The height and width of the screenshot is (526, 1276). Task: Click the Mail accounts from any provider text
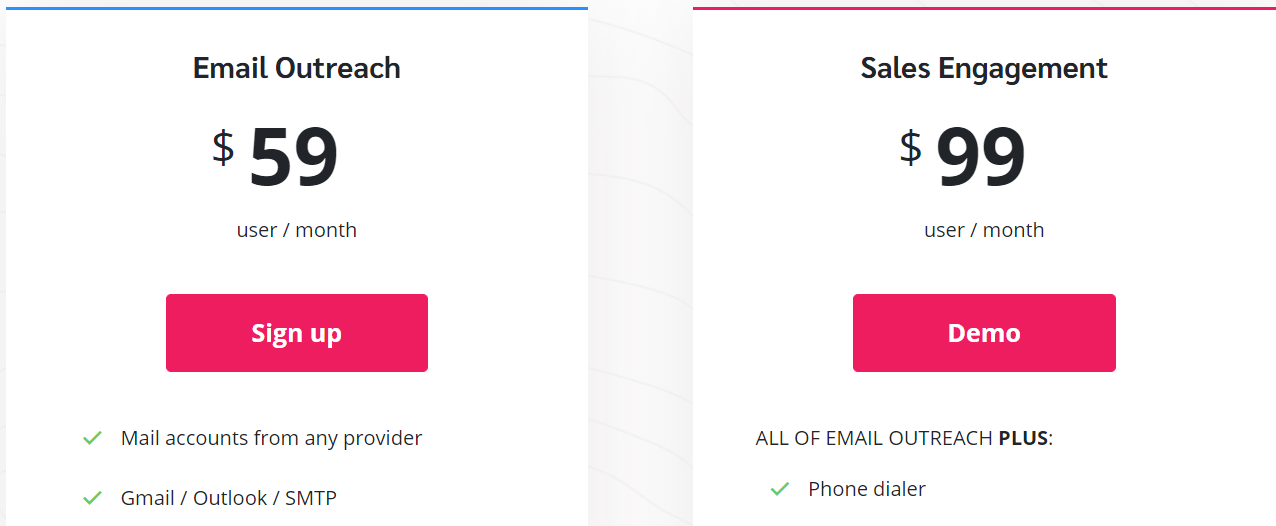tap(272, 438)
